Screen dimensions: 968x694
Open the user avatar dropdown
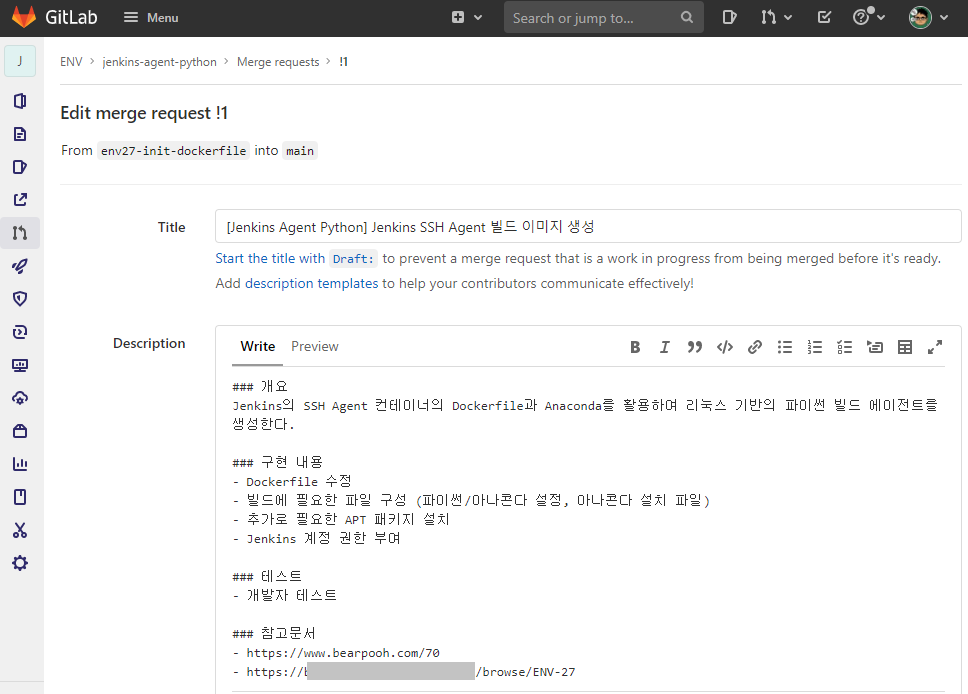928,17
